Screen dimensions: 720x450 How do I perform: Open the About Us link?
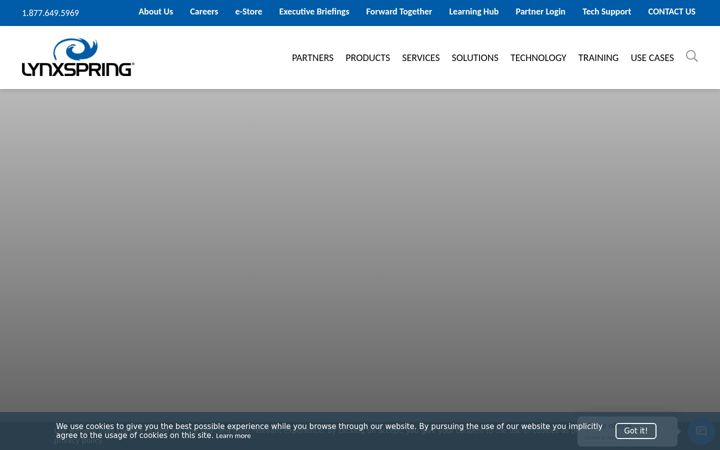click(x=156, y=12)
